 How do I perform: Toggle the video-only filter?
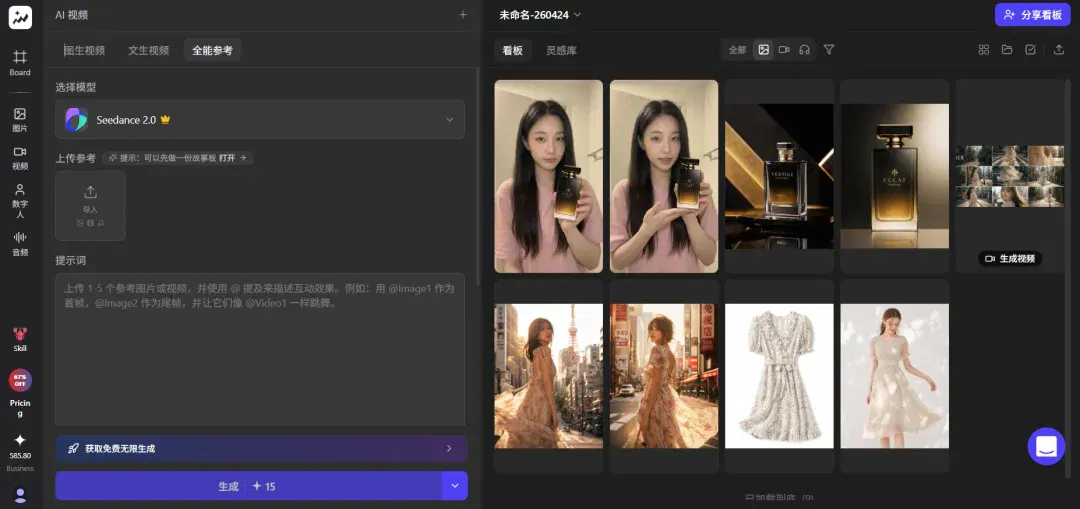[x=784, y=50]
